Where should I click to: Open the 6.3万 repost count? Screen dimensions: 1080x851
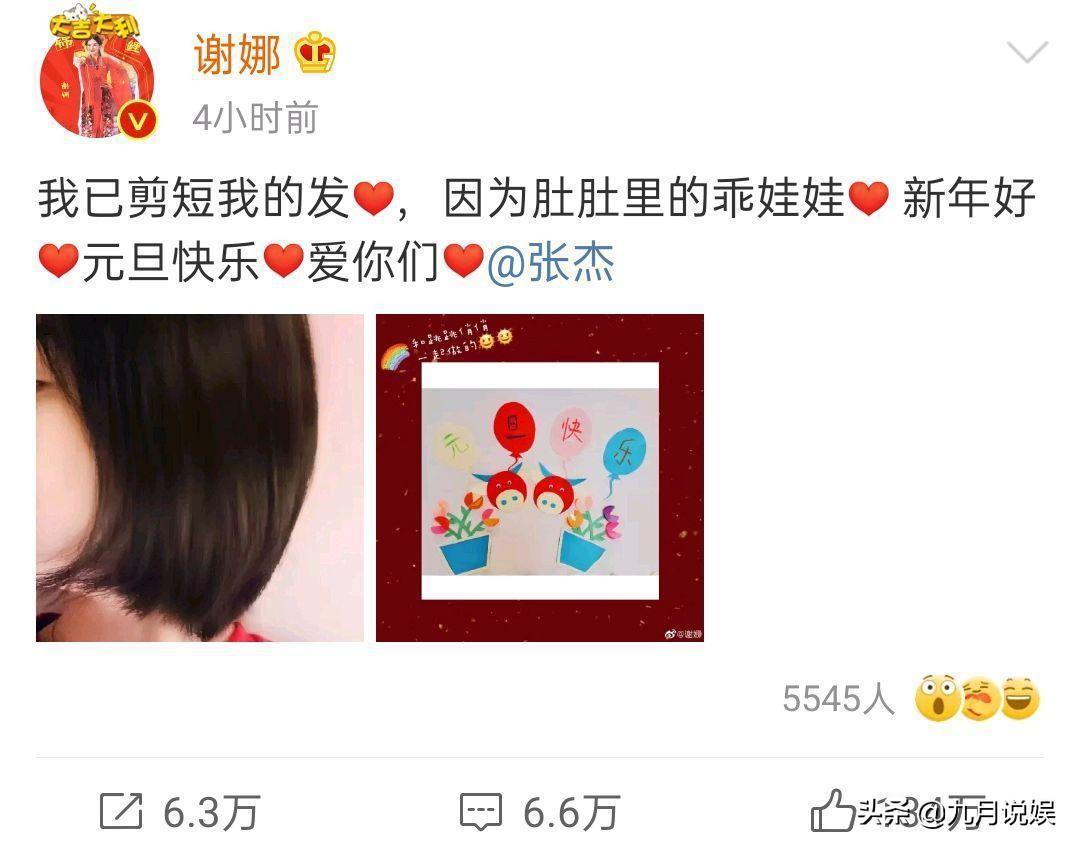[211, 812]
